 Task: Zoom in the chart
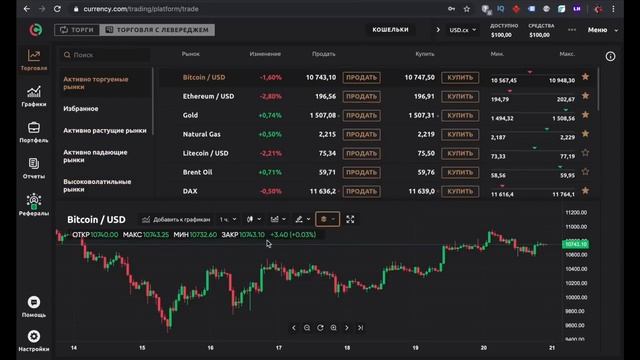tap(333, 328)
